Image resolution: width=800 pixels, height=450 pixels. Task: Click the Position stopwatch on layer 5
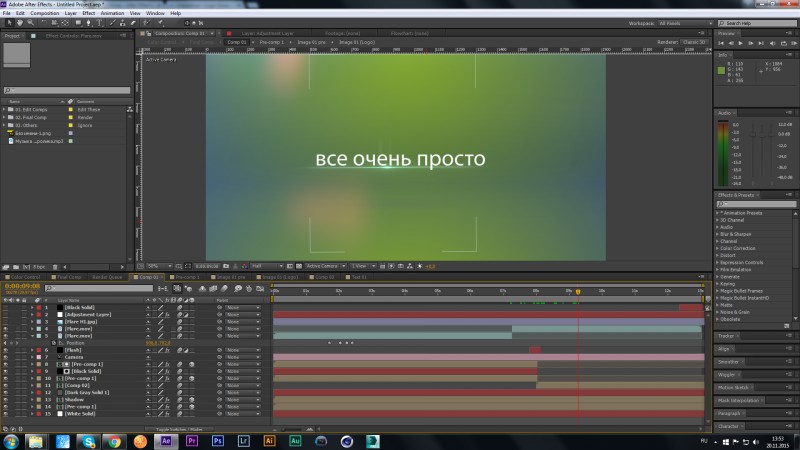[x=54, y=343]
